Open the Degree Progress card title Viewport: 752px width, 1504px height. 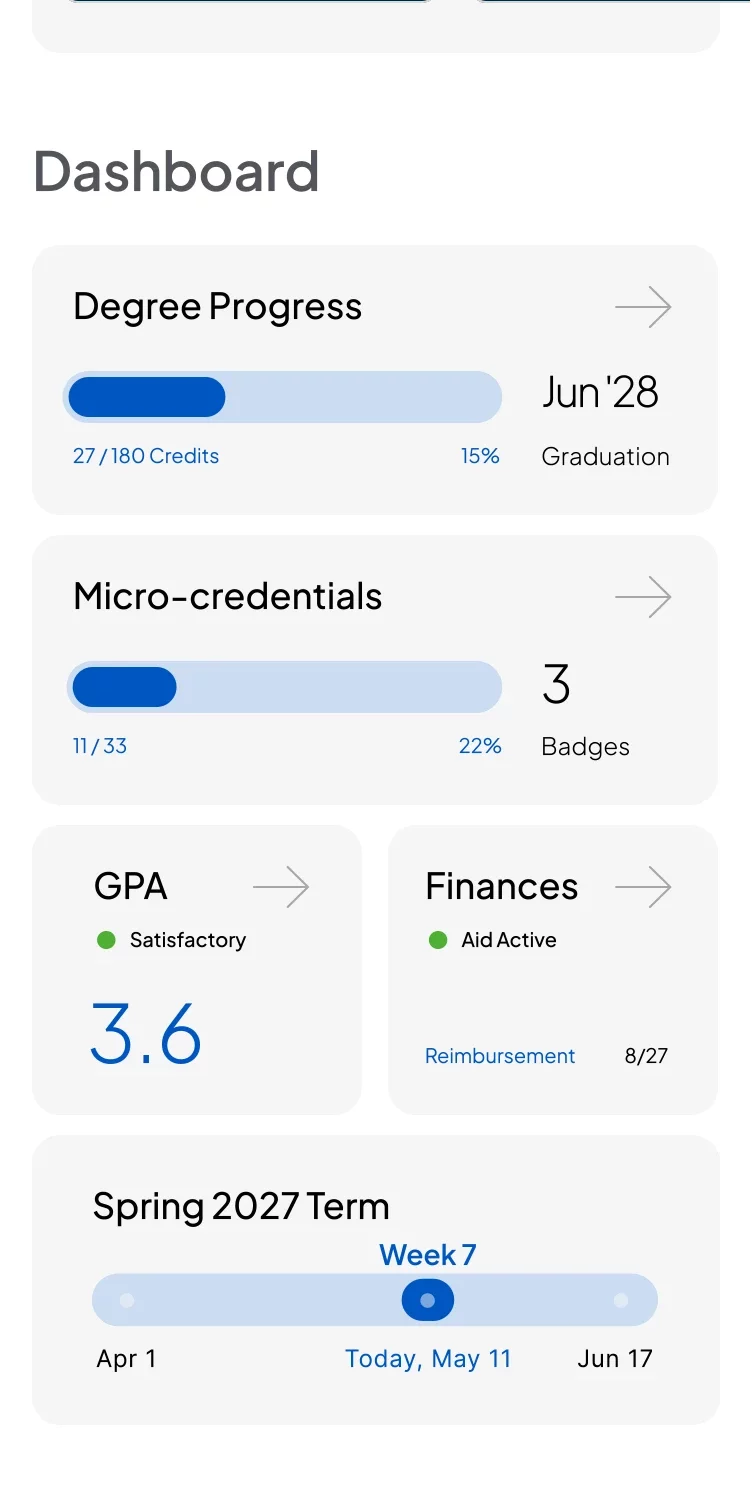point(218,307)
